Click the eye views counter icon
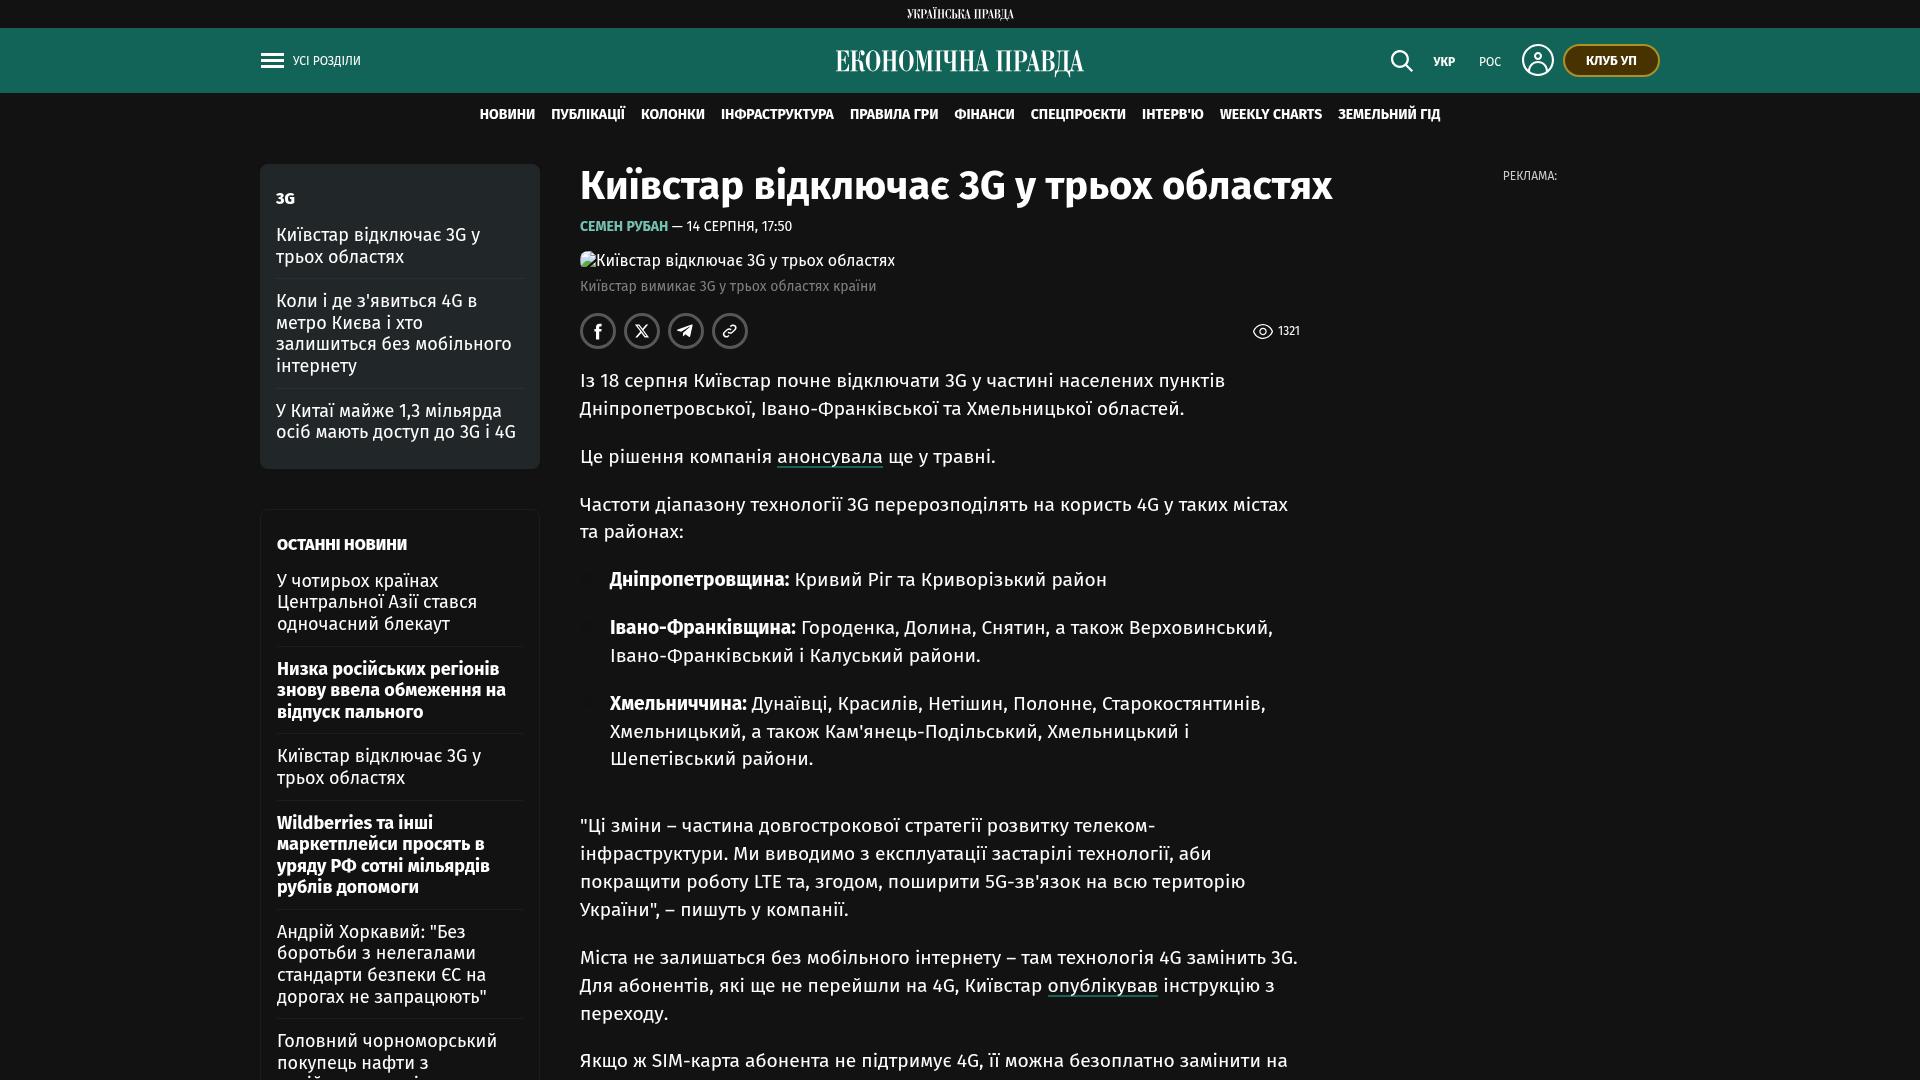The width and height of the screenshot is (1920, 1080). point(1262,331)
